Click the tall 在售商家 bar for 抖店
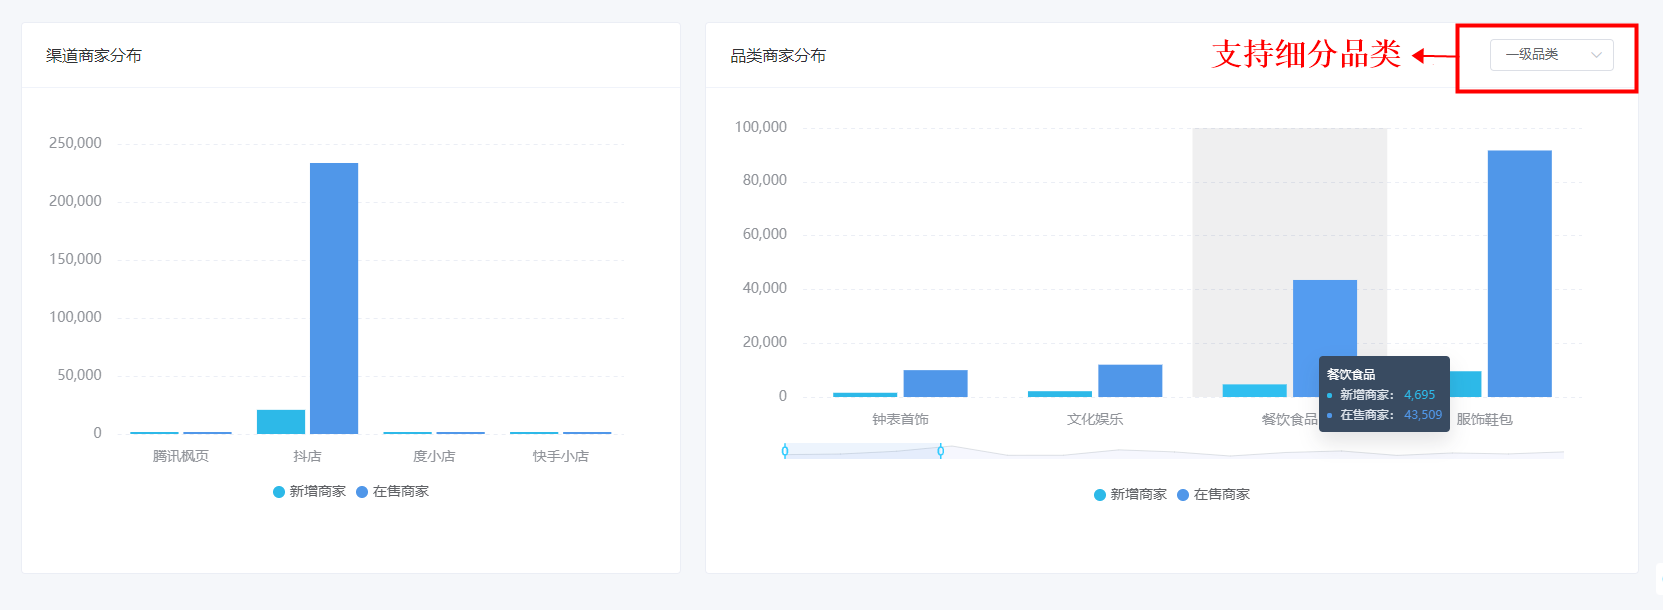The width and height of the screenshot is (1663, 610). (334, 298)
